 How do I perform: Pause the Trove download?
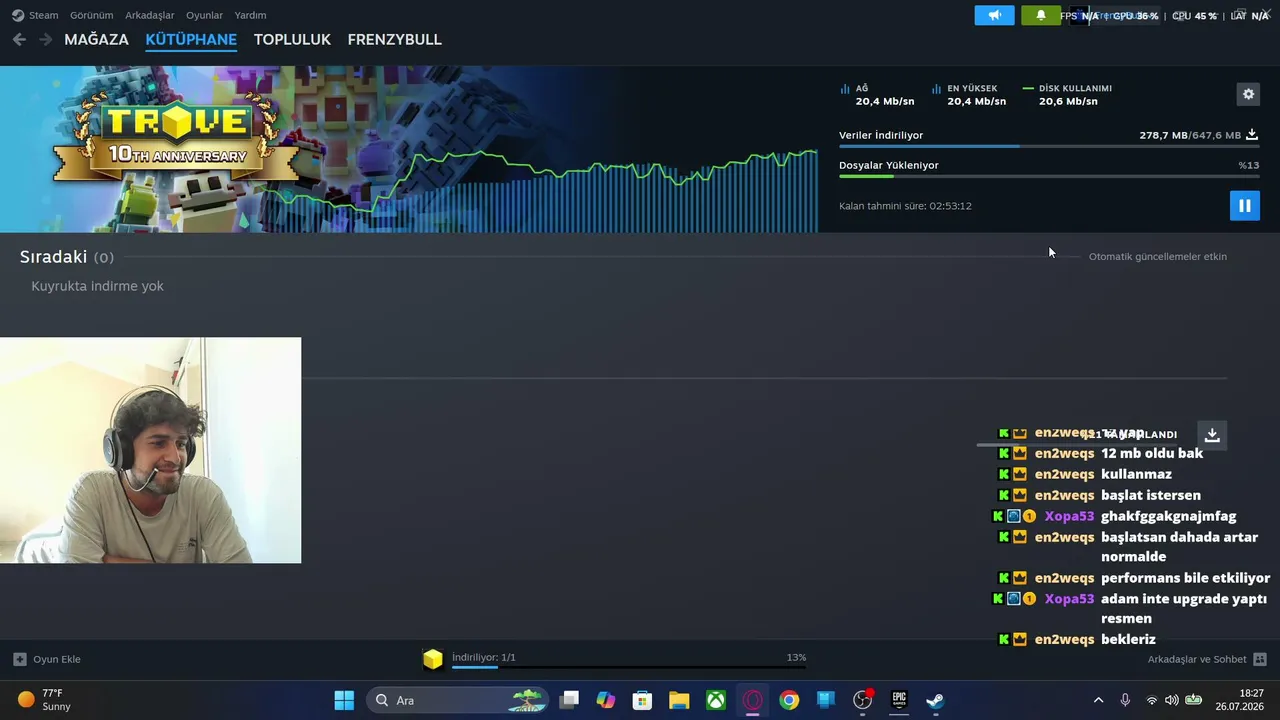[1244, 206]
